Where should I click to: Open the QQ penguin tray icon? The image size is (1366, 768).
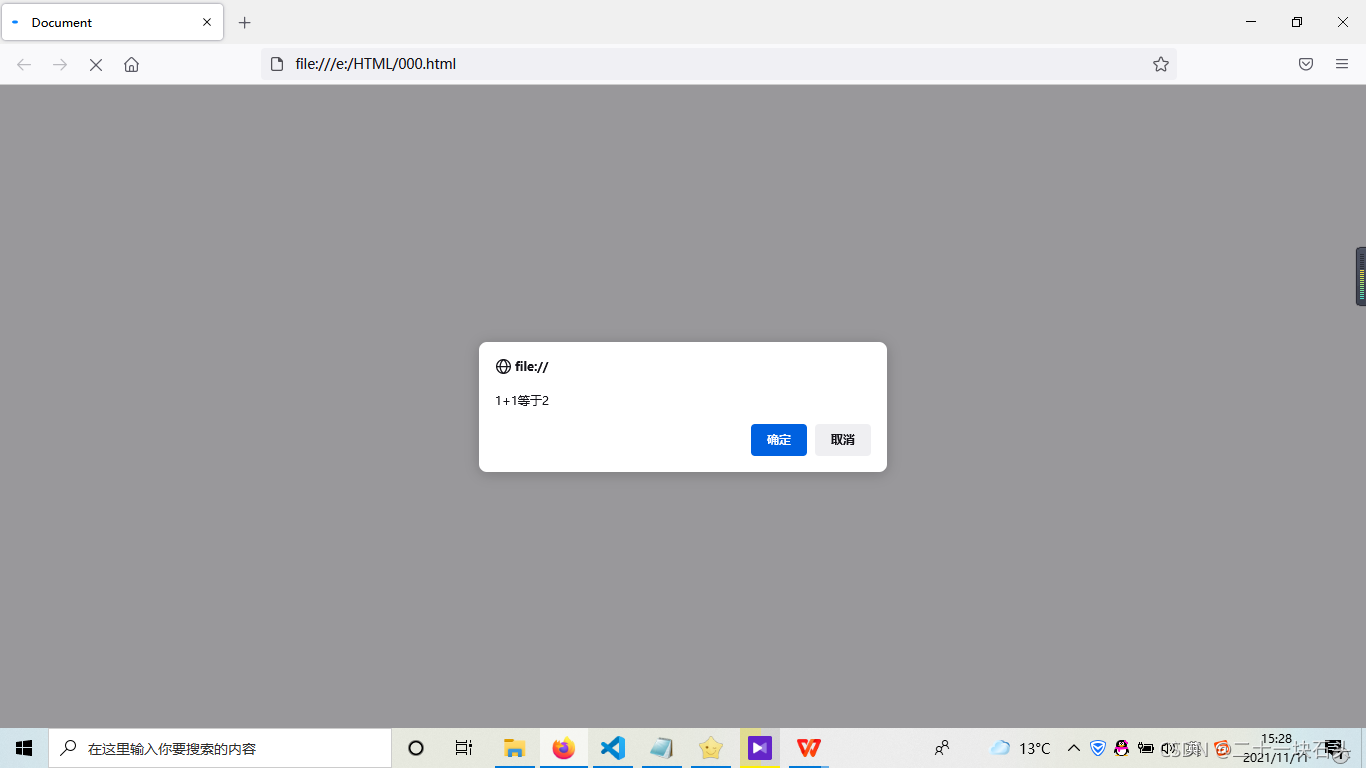point(1122,748)
